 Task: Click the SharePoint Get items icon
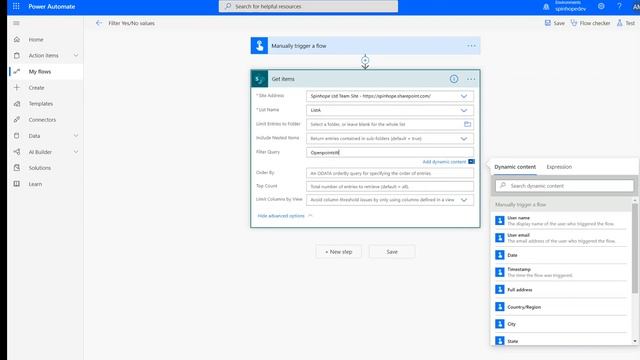[x=260, y=79]
